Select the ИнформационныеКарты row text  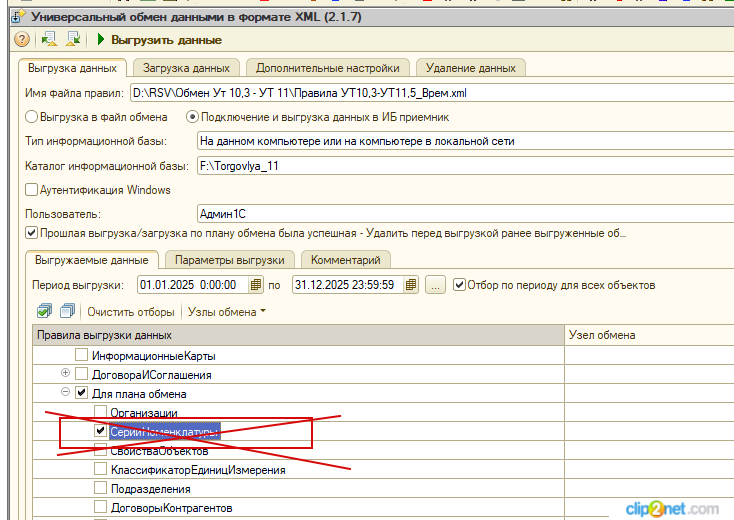154,356
